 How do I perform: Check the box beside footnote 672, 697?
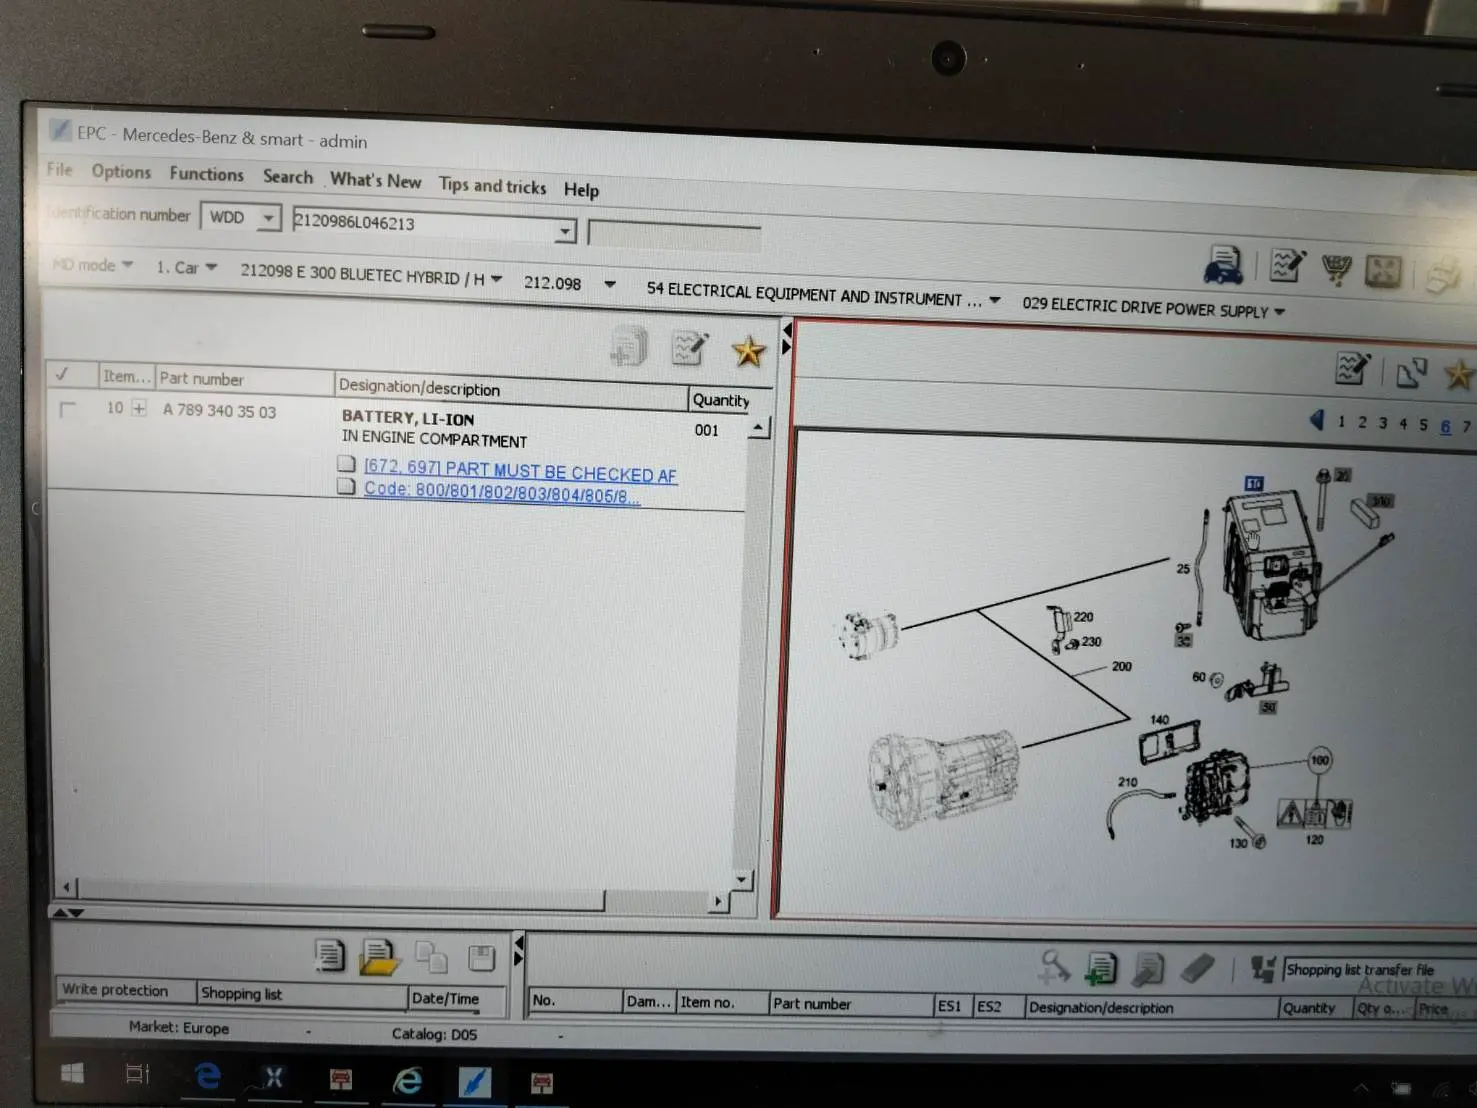pos(347,464)
